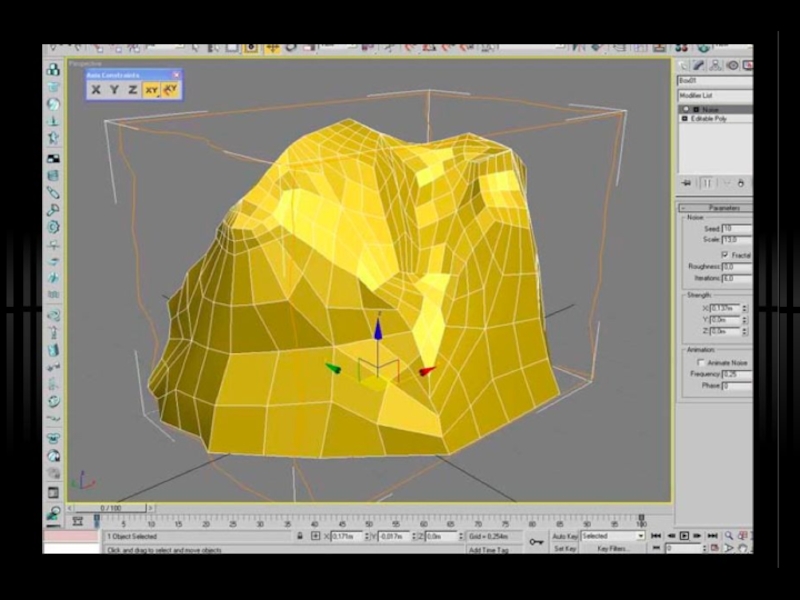Select the Z axis constraint button
Image resolution: width=800 pixels, height=600 pixels.
pos(132,90)
